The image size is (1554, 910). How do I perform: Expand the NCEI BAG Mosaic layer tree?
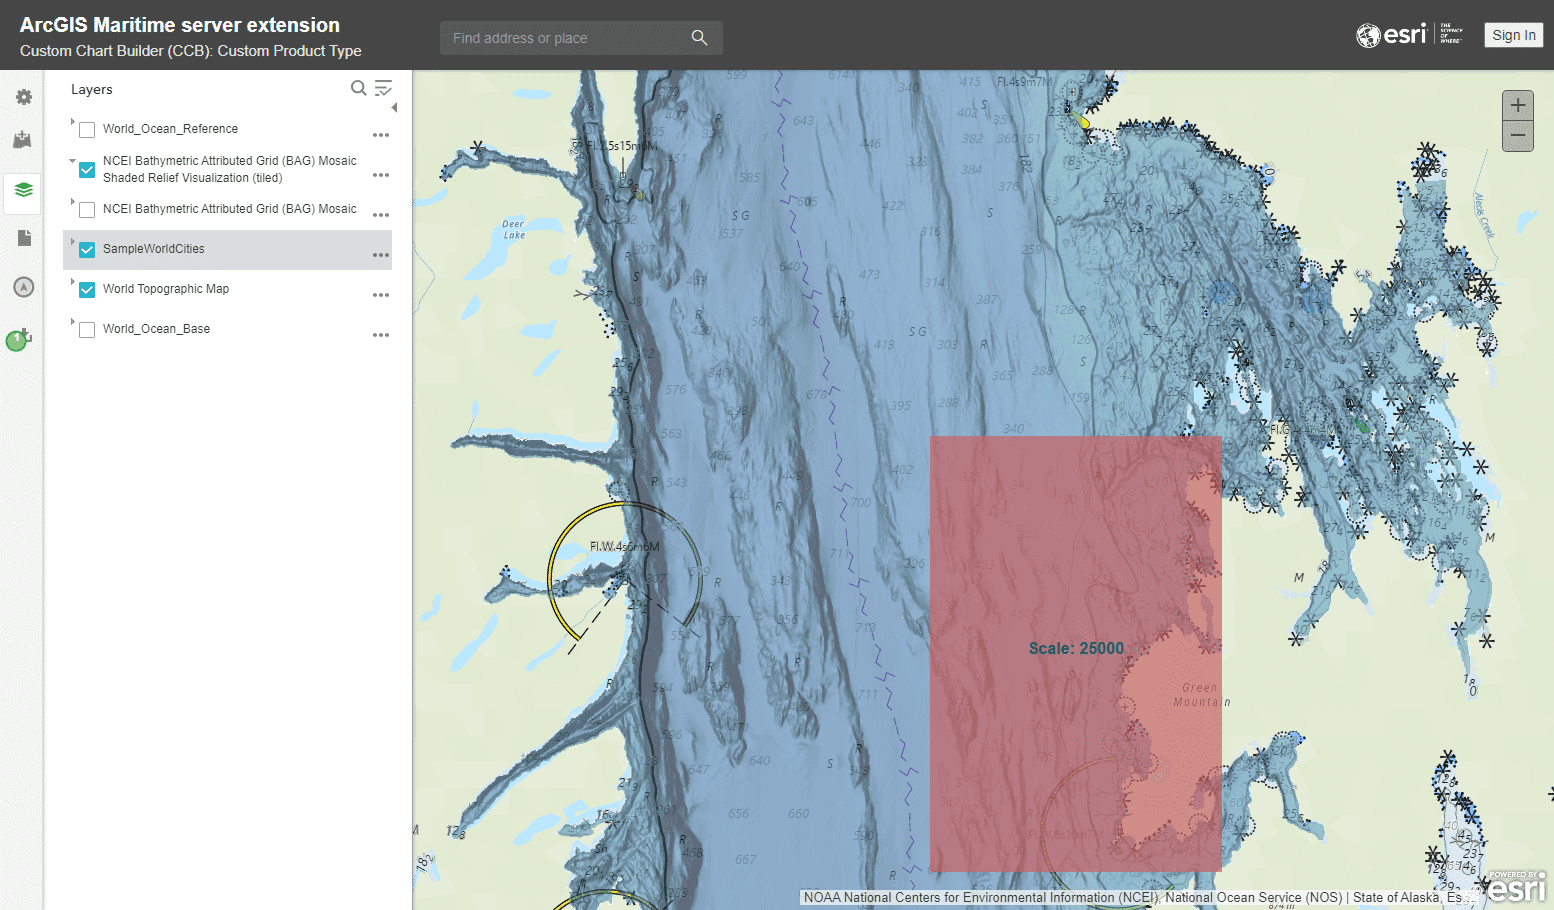click(x=72, y=201)
